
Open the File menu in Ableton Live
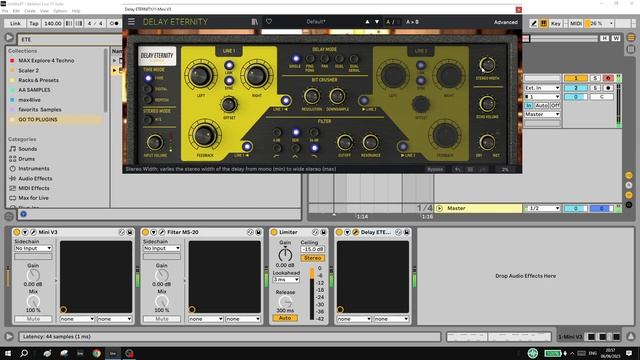[x=5, y=11]
